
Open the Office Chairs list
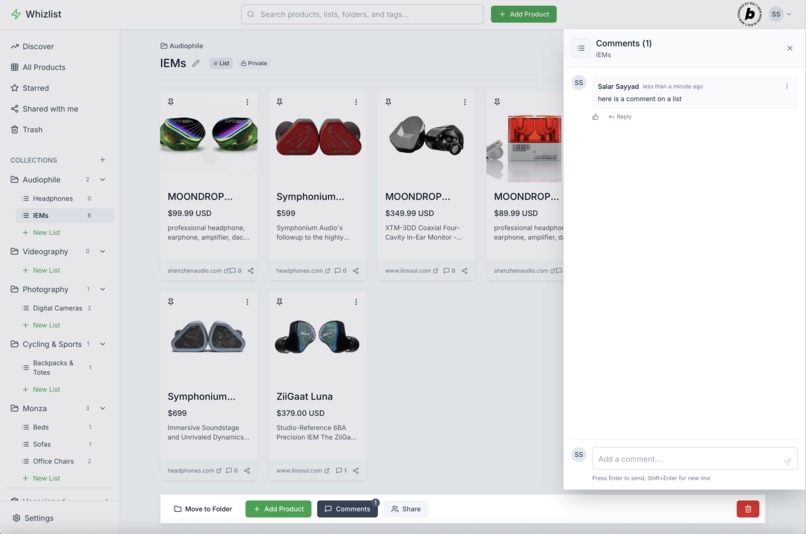coord(65,461)
